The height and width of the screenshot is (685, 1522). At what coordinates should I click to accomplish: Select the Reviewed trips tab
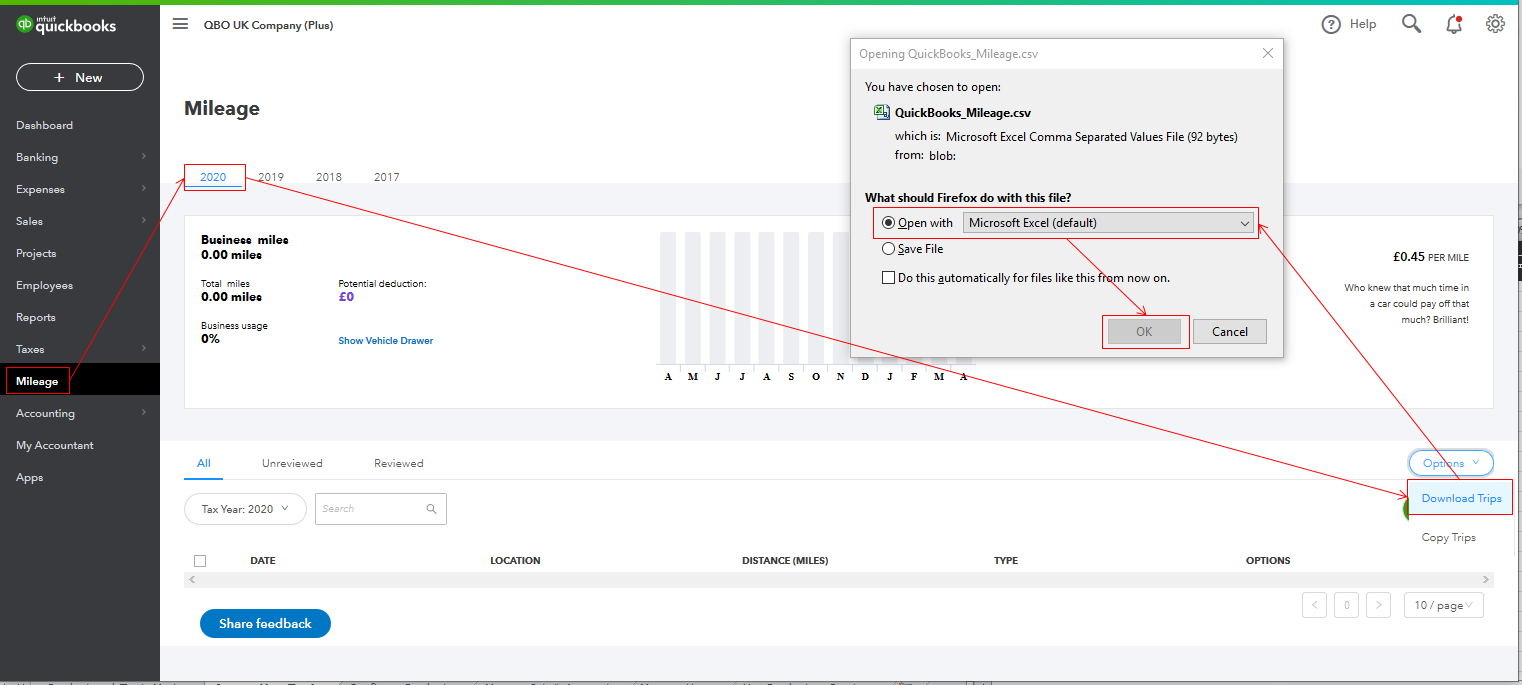399,463
